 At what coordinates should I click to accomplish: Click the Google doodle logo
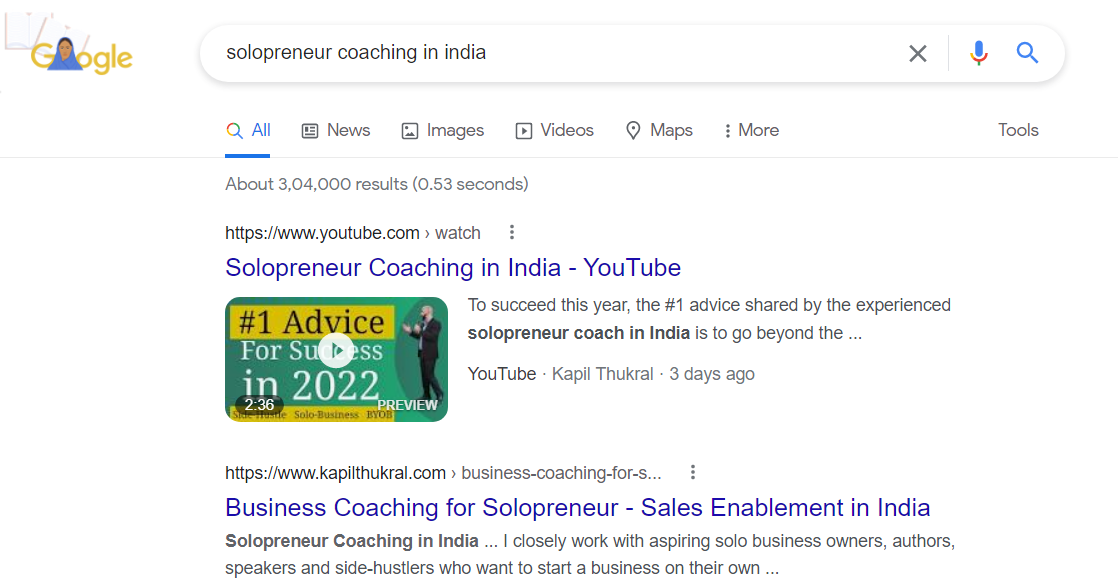(80, 55)
